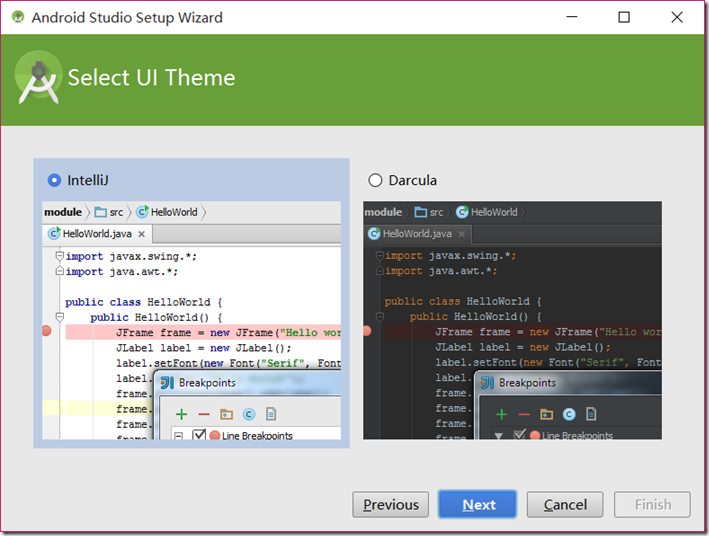Select the Darcula theme radio button

coord(376,181)
